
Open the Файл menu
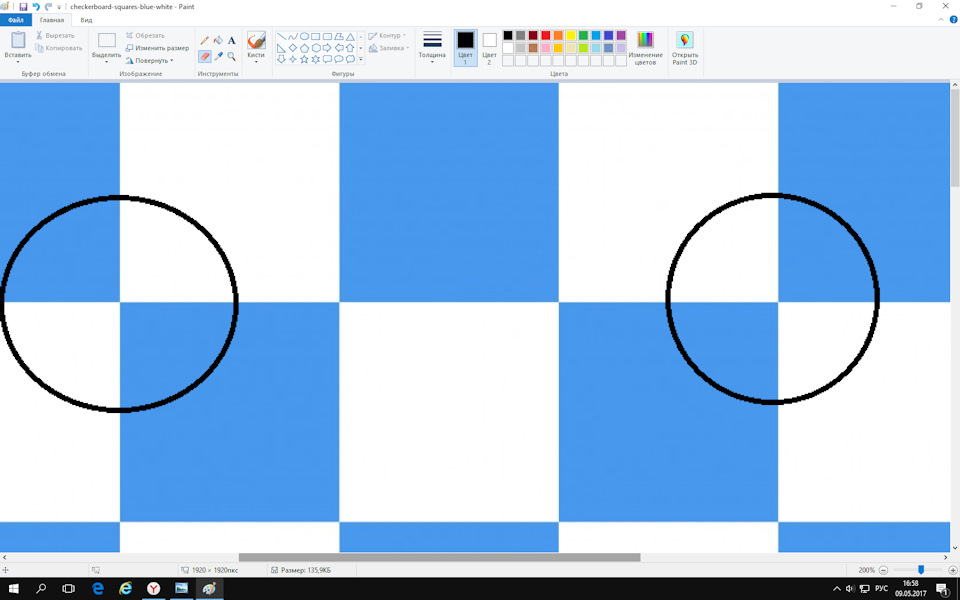click(x=16, y=20)
